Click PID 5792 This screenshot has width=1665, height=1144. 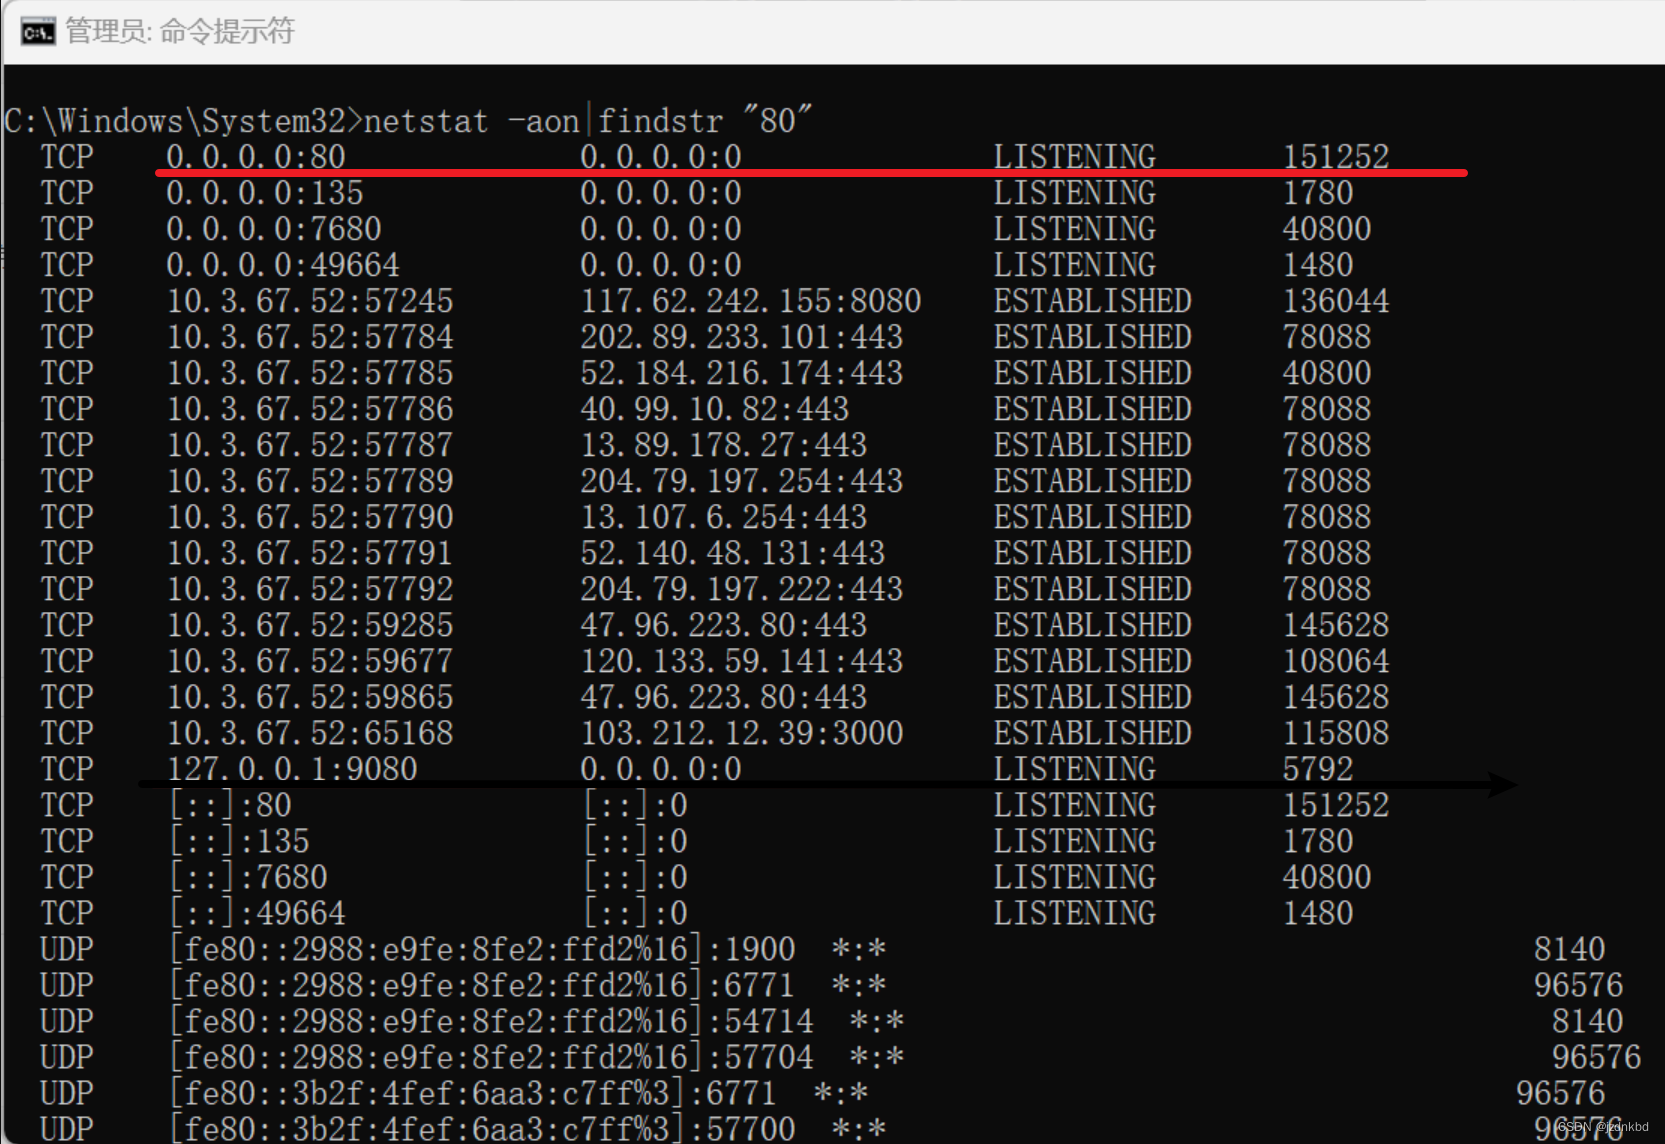pos(1318,769)
